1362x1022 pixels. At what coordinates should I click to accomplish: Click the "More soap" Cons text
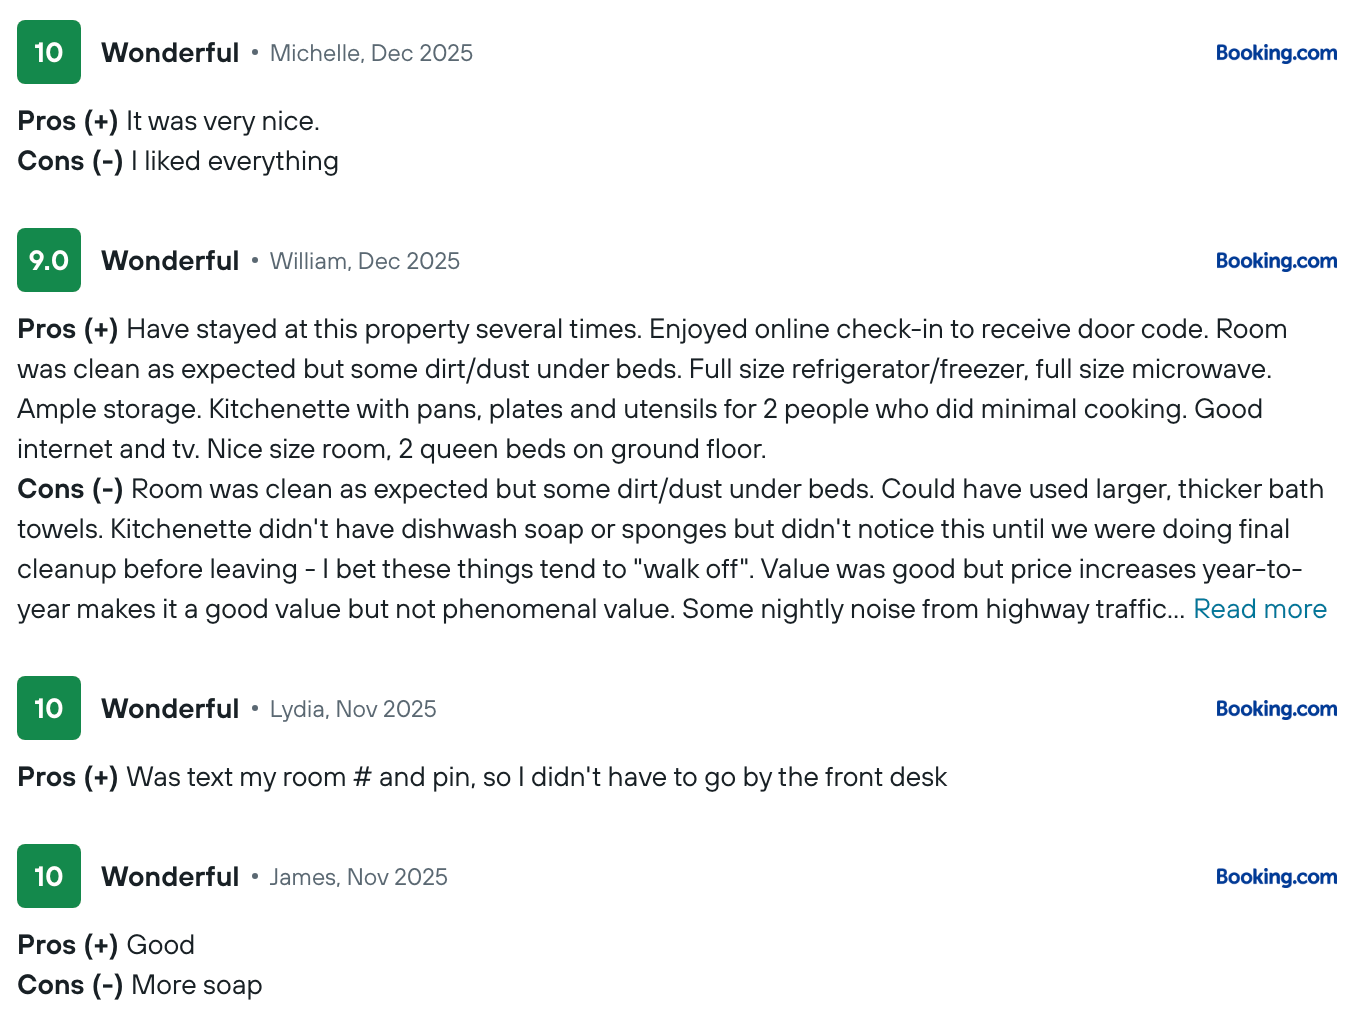click(197, 985)
